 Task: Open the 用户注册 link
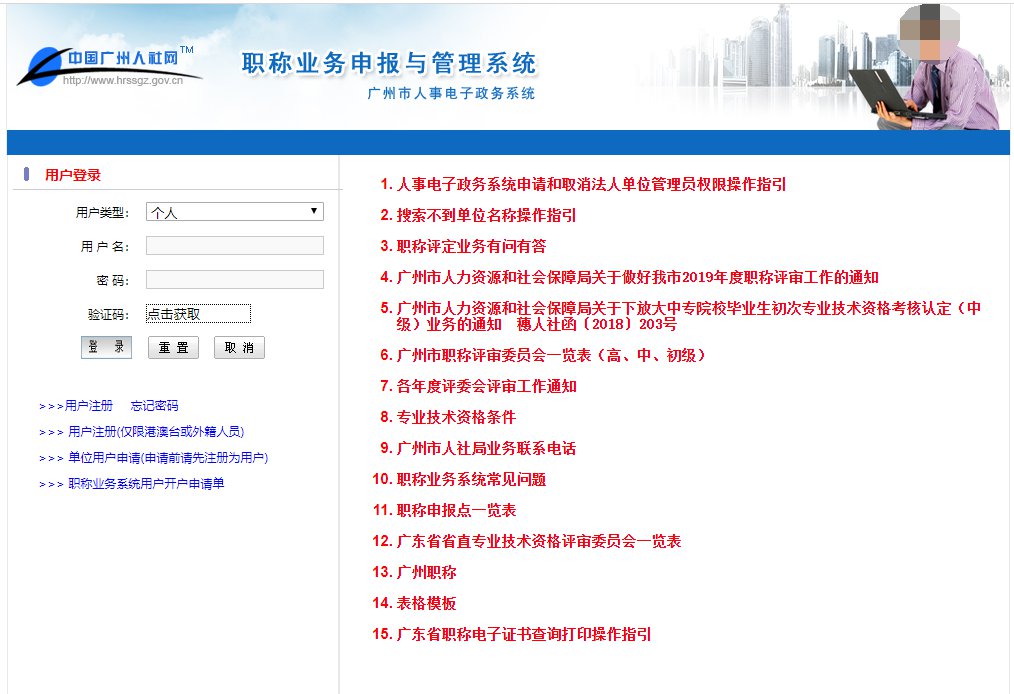point(89,406)
